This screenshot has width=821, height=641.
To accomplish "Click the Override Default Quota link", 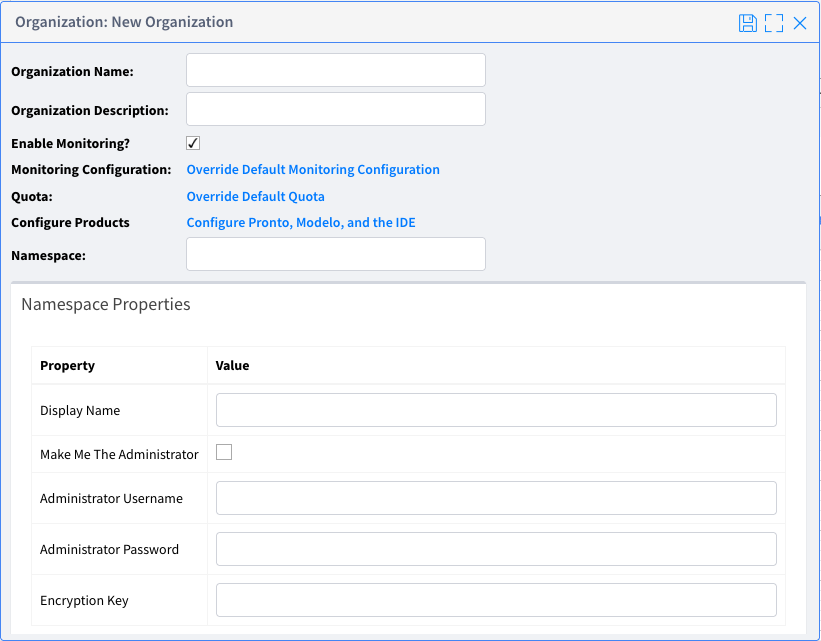I will pyautogui.click(x=255, y=197).
